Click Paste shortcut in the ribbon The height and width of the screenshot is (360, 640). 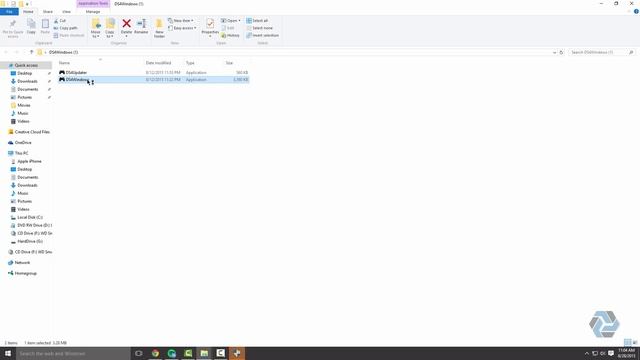tap(69, 35)
